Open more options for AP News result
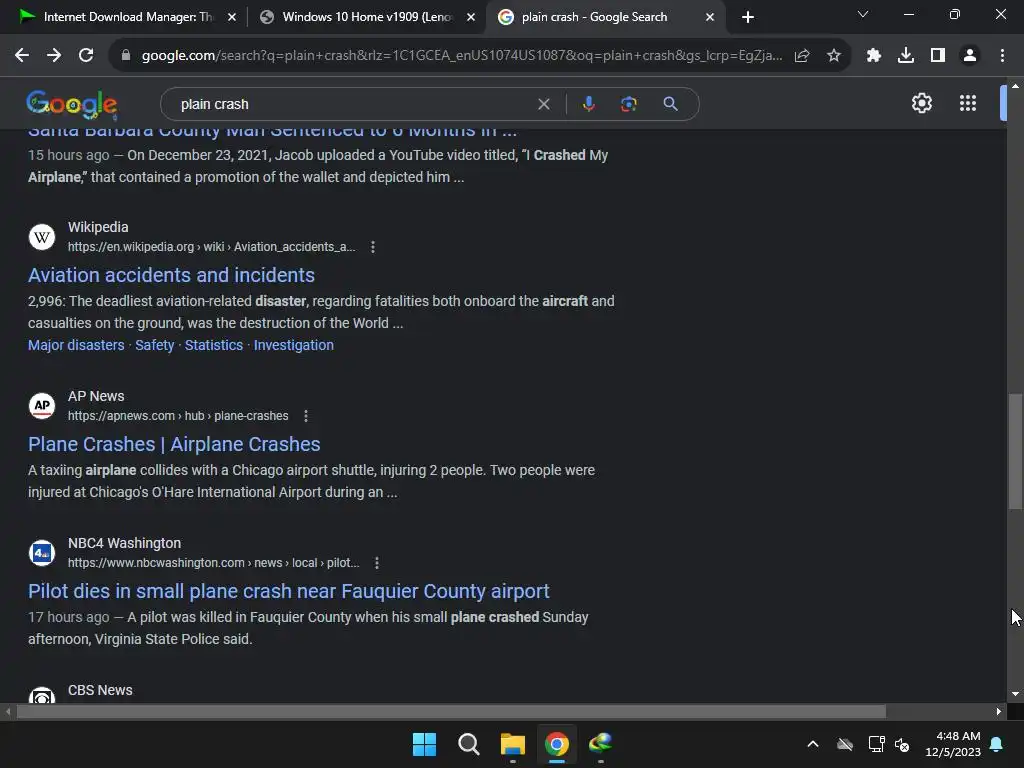The image size is (1024, 768). coord(306,416)
